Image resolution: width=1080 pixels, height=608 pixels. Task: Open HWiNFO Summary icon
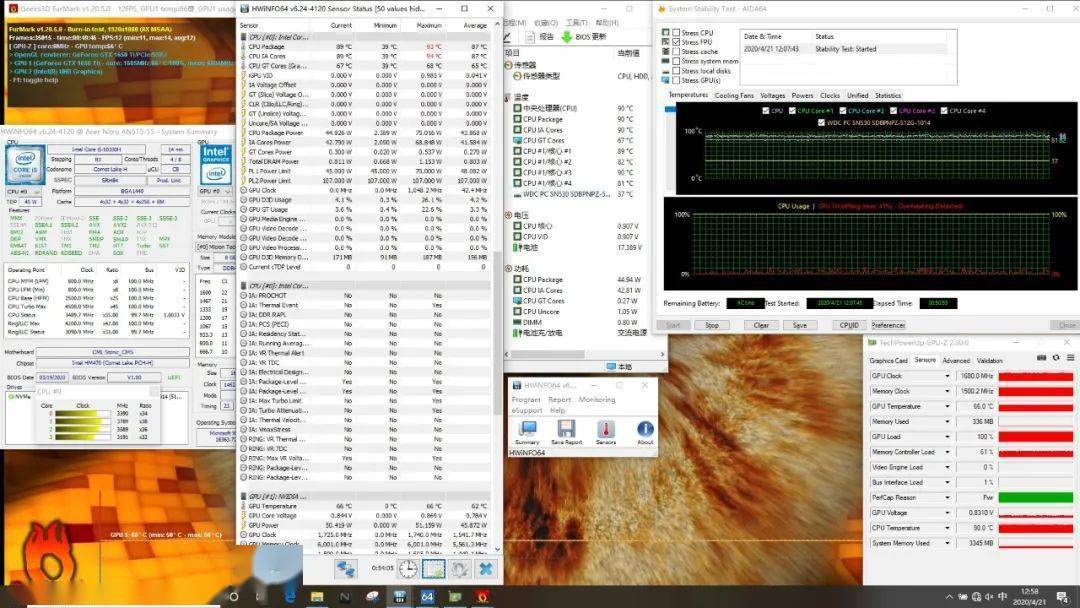[x=527, y=432]
